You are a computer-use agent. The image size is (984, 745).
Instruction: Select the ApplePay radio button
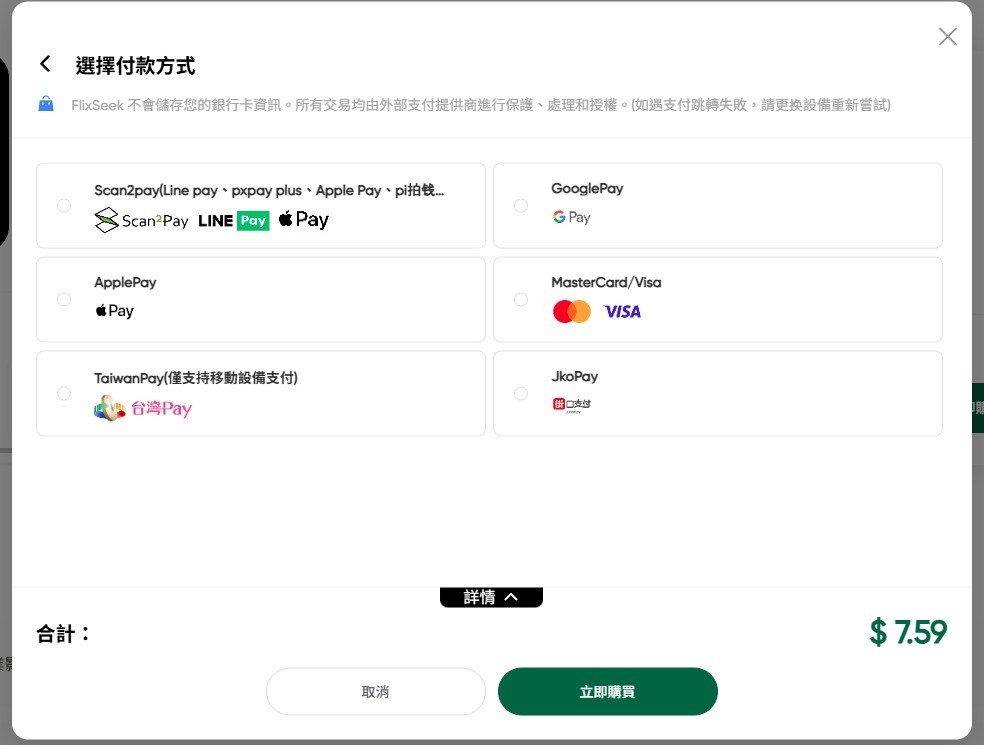click(x=64, y=299)
